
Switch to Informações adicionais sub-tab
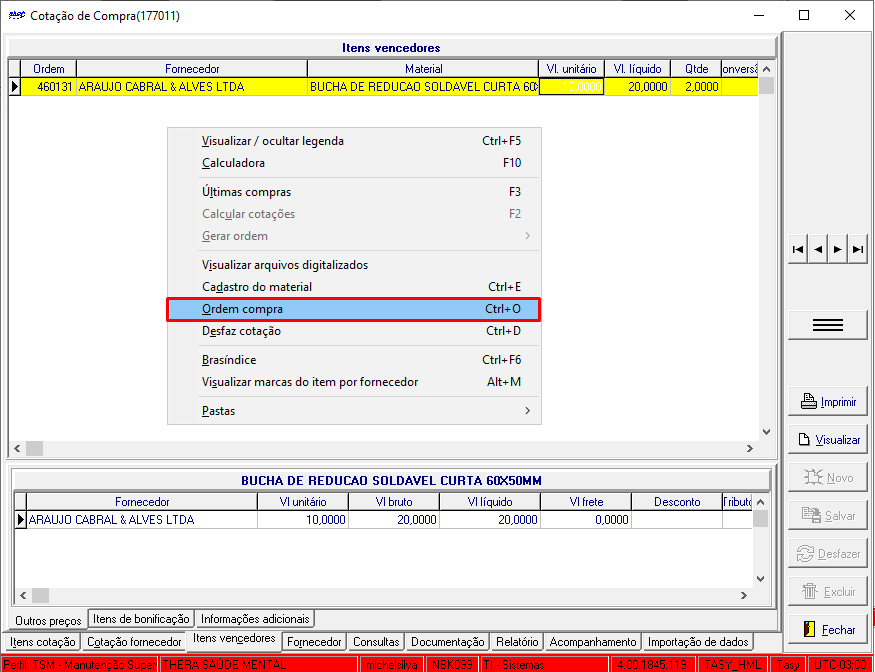click(x=255, y=619)
